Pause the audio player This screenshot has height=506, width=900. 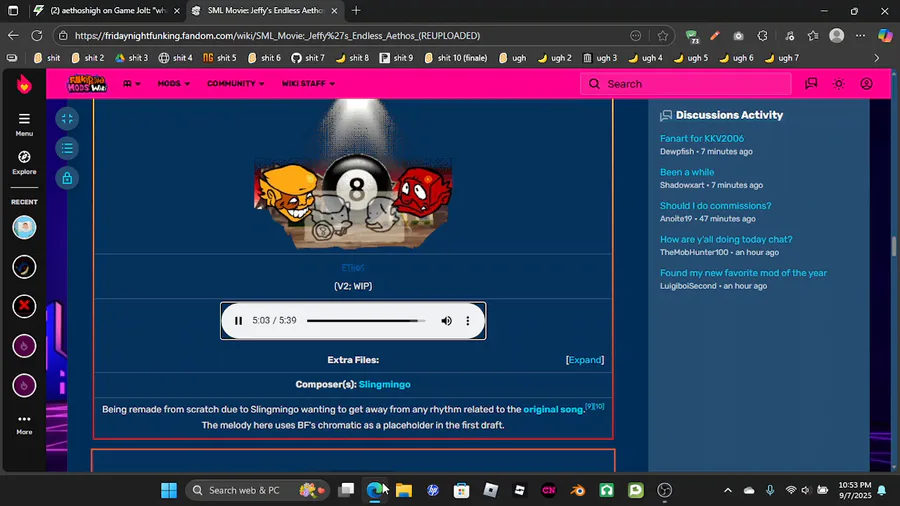pos(238,321)
